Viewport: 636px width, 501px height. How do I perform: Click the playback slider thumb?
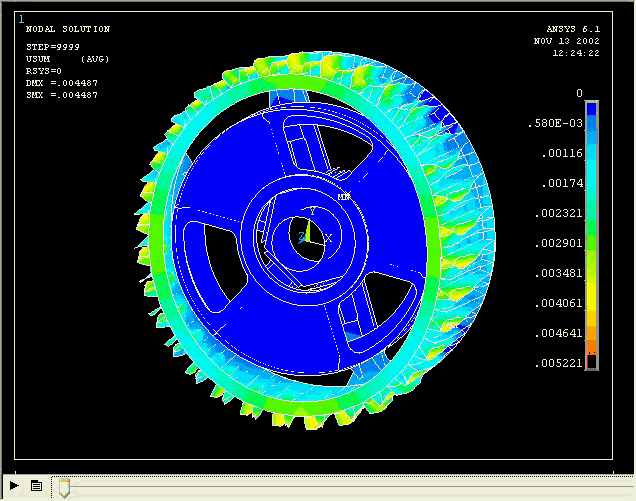tap(64, 487)
